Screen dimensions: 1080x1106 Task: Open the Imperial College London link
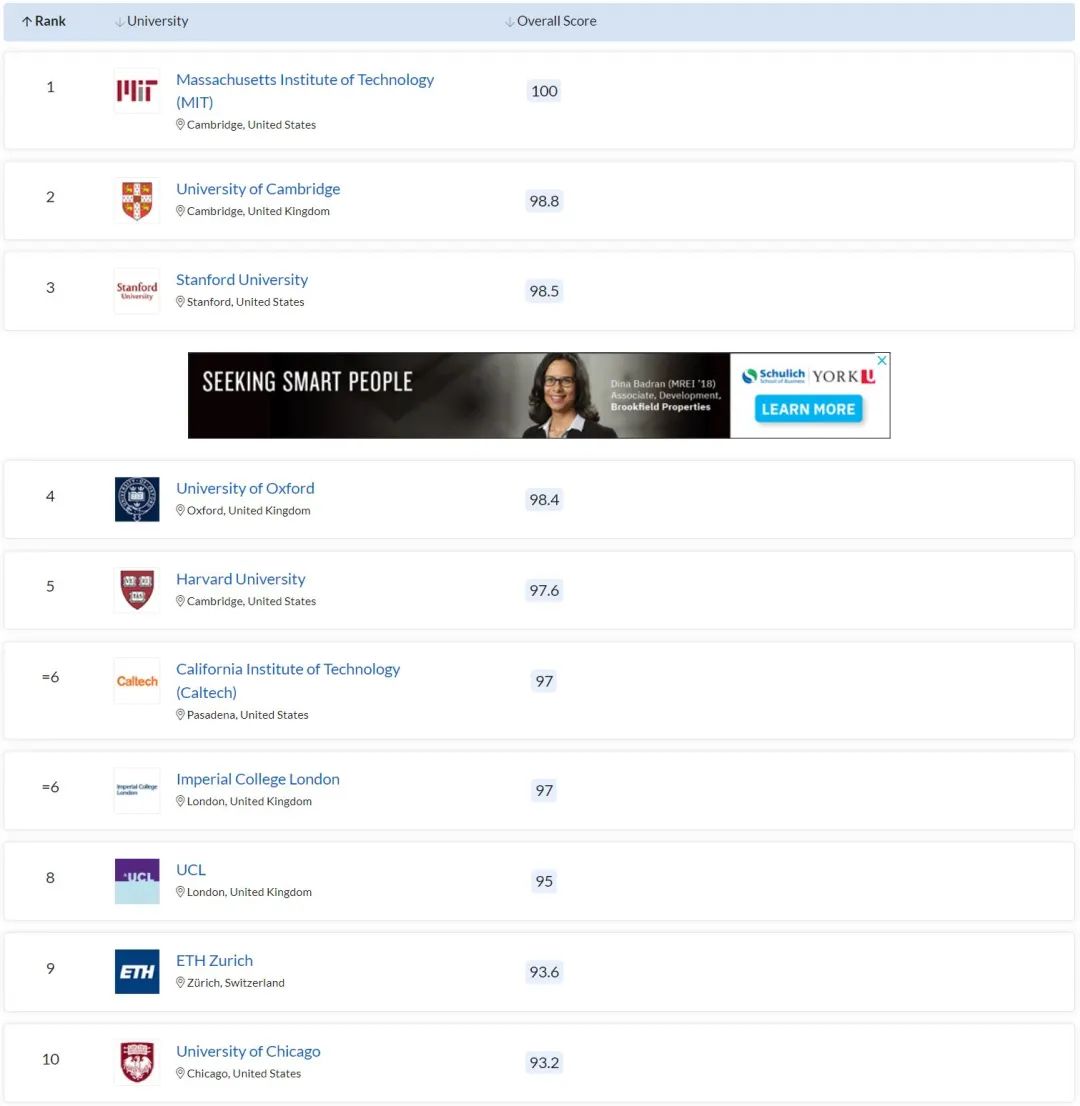click(x=257, y=779)
